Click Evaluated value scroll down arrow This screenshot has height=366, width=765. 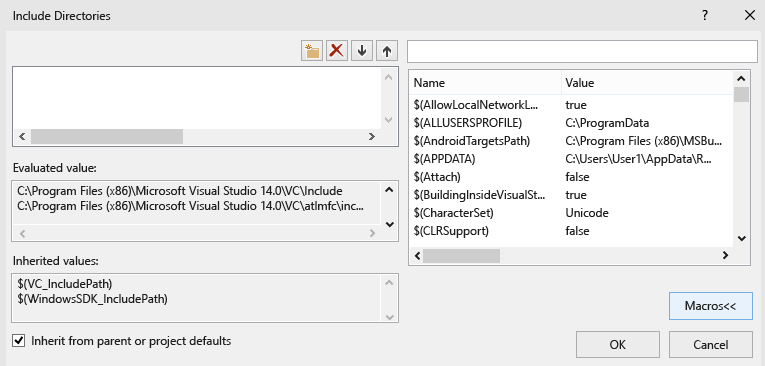389,224
